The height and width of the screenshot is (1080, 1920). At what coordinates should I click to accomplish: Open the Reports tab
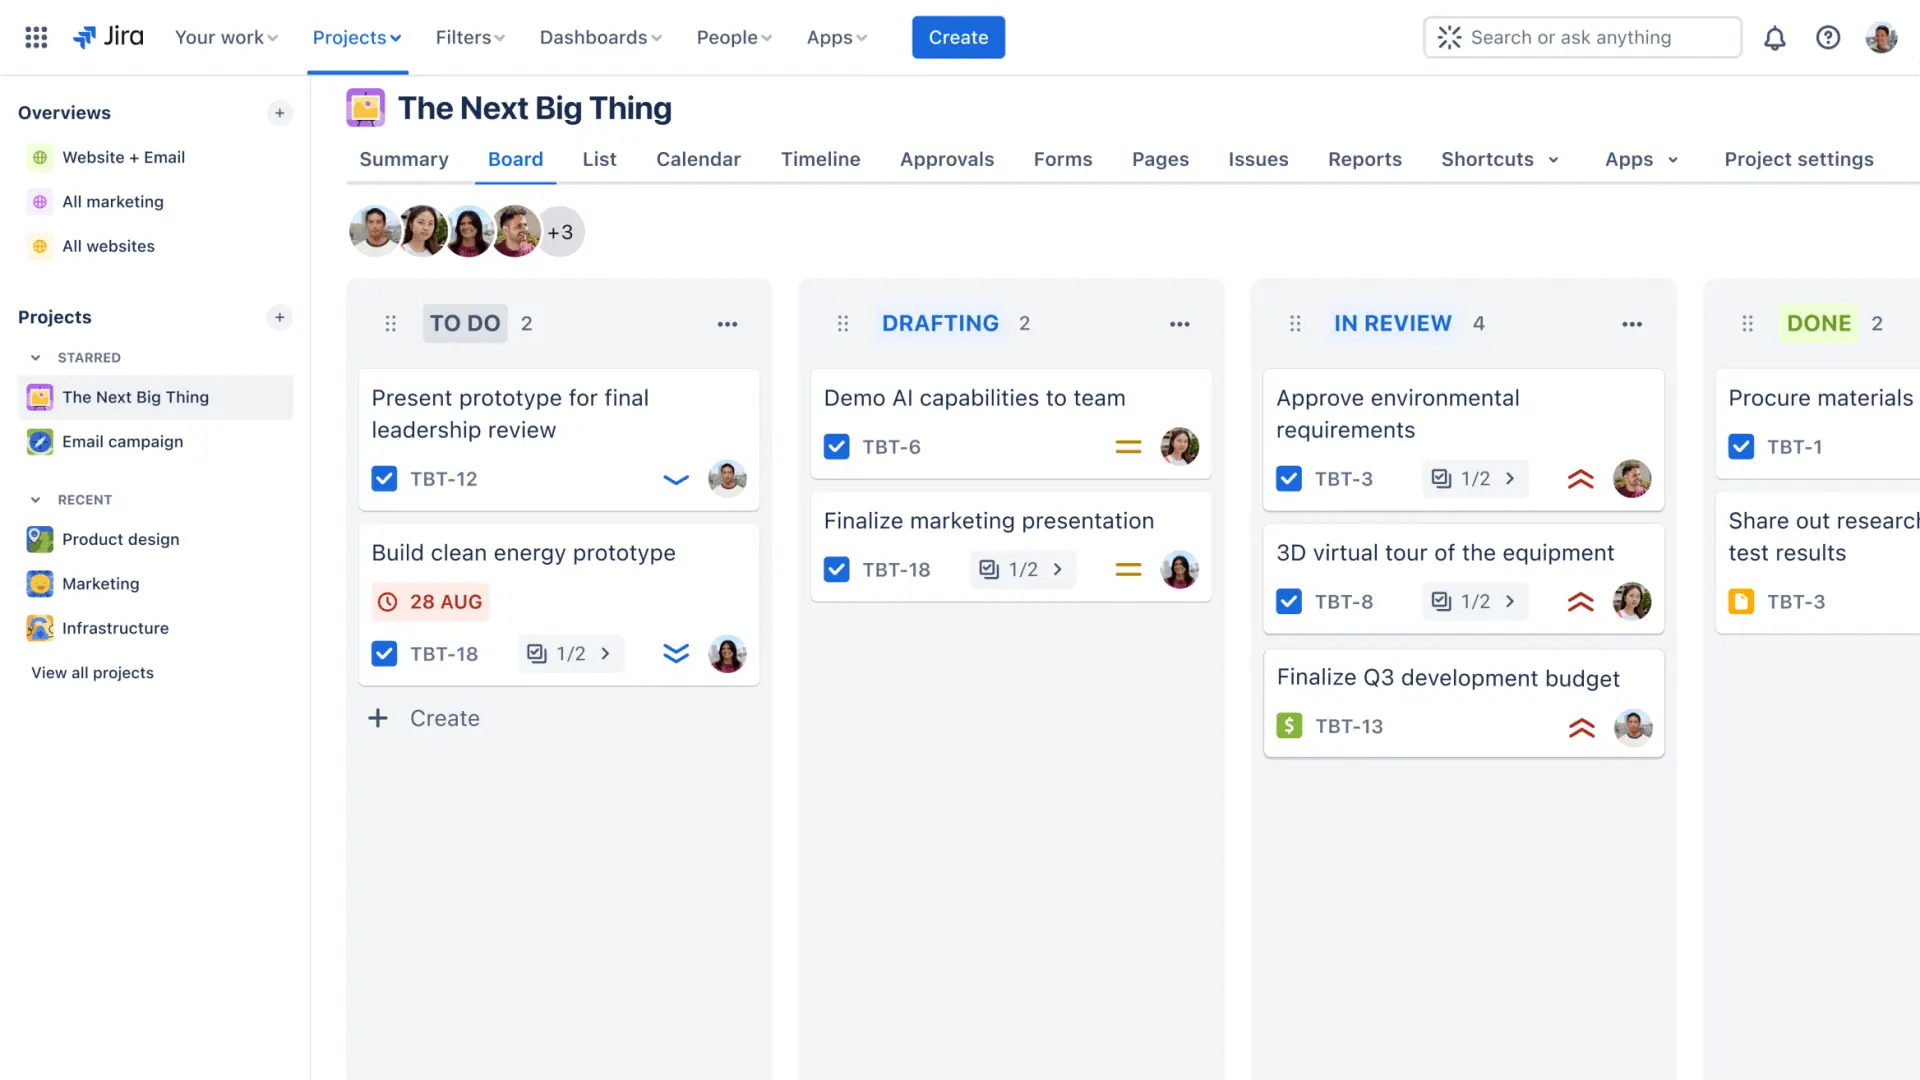pos(1364,159)
